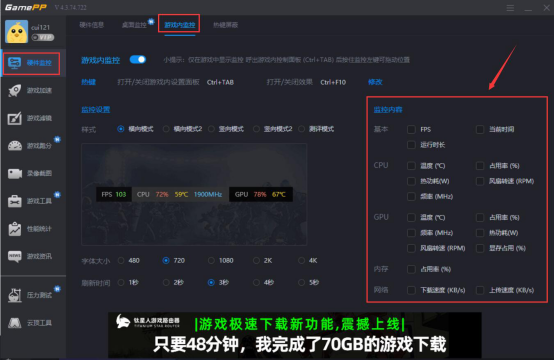Check GPU 风扇转速 (RPM) box
The height and width of the screenshot is (361, 554).
pyautogui.click(x=411, y=248)
